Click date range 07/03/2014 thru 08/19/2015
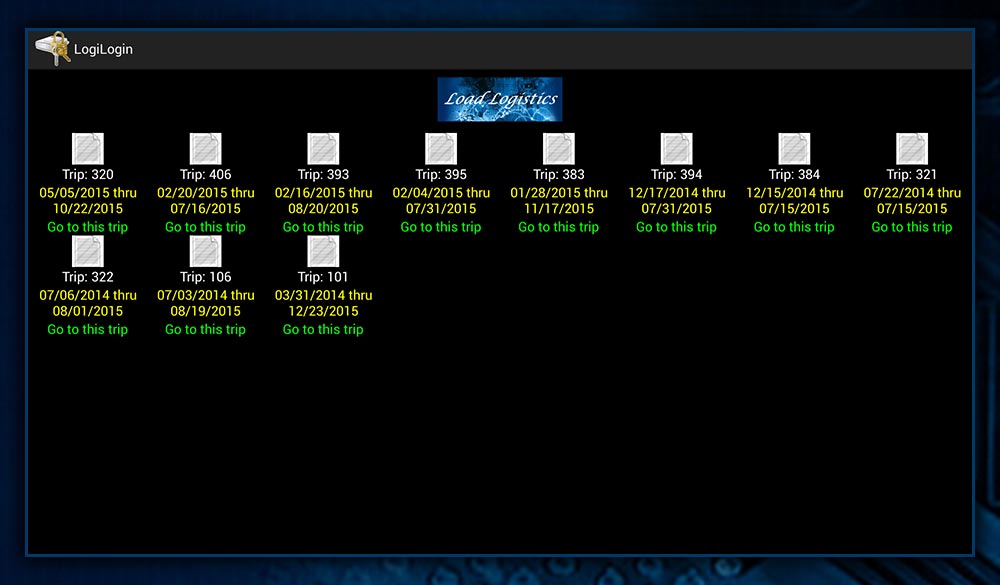 (x=205, y=304)
